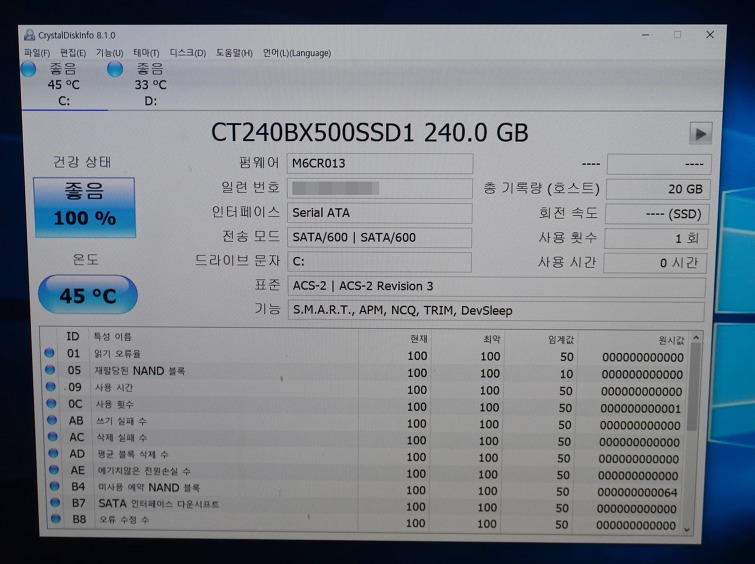Click the top-right ---- empty value field
The height and width of the screenshot is (564, 755).
coord(659,164)
